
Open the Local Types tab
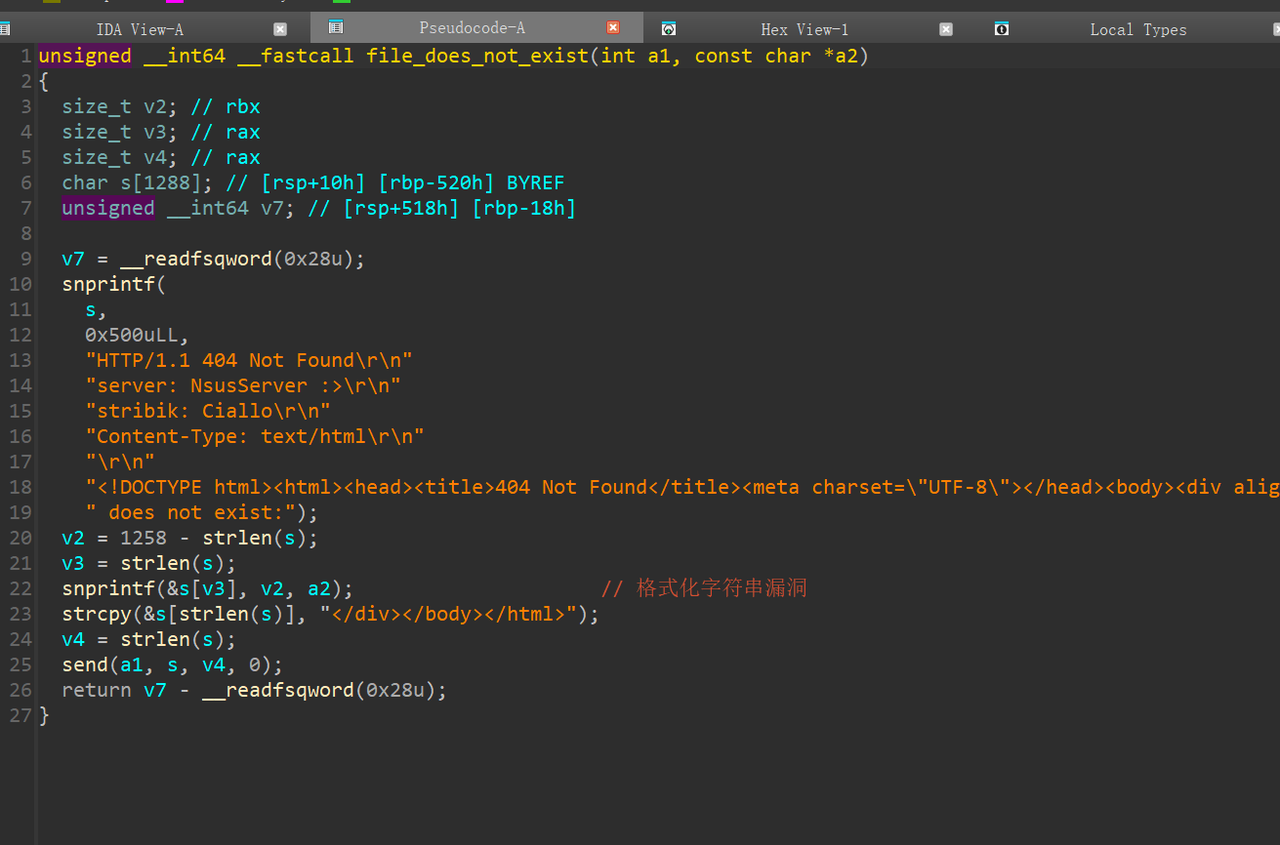coord(1138,29)
